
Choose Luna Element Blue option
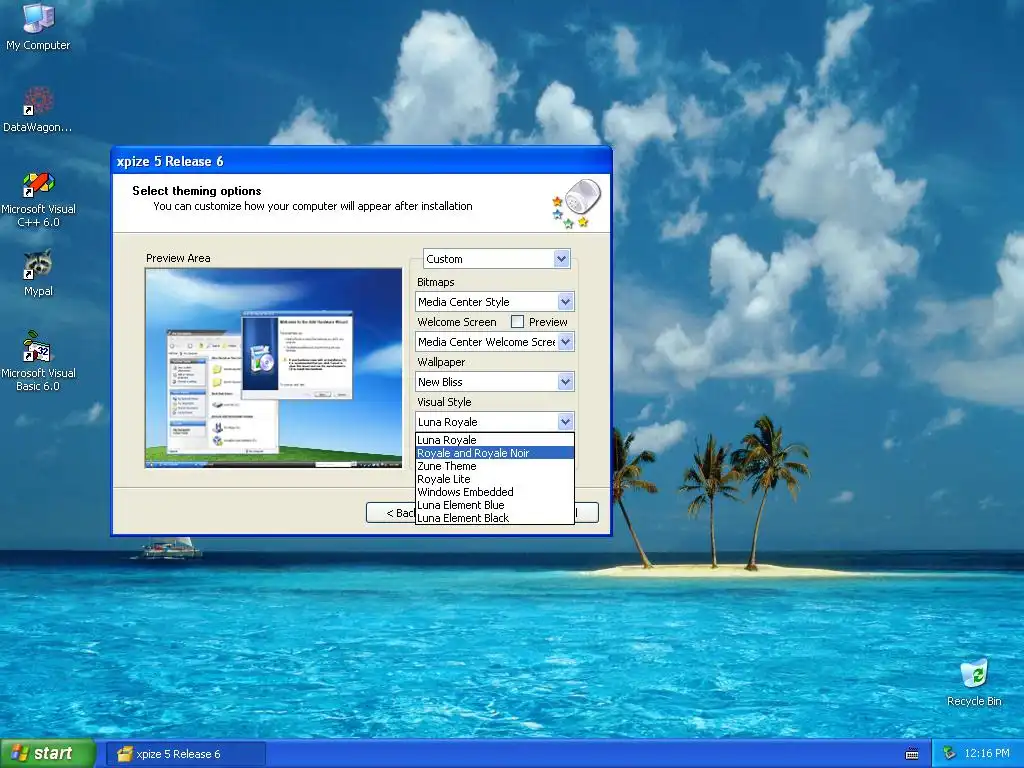coord(495,505)
